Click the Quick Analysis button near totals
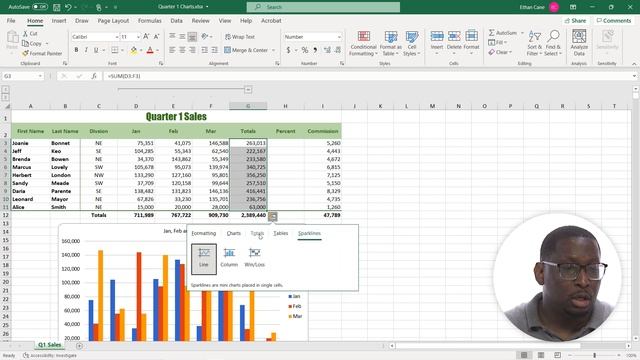 (273, 217)
